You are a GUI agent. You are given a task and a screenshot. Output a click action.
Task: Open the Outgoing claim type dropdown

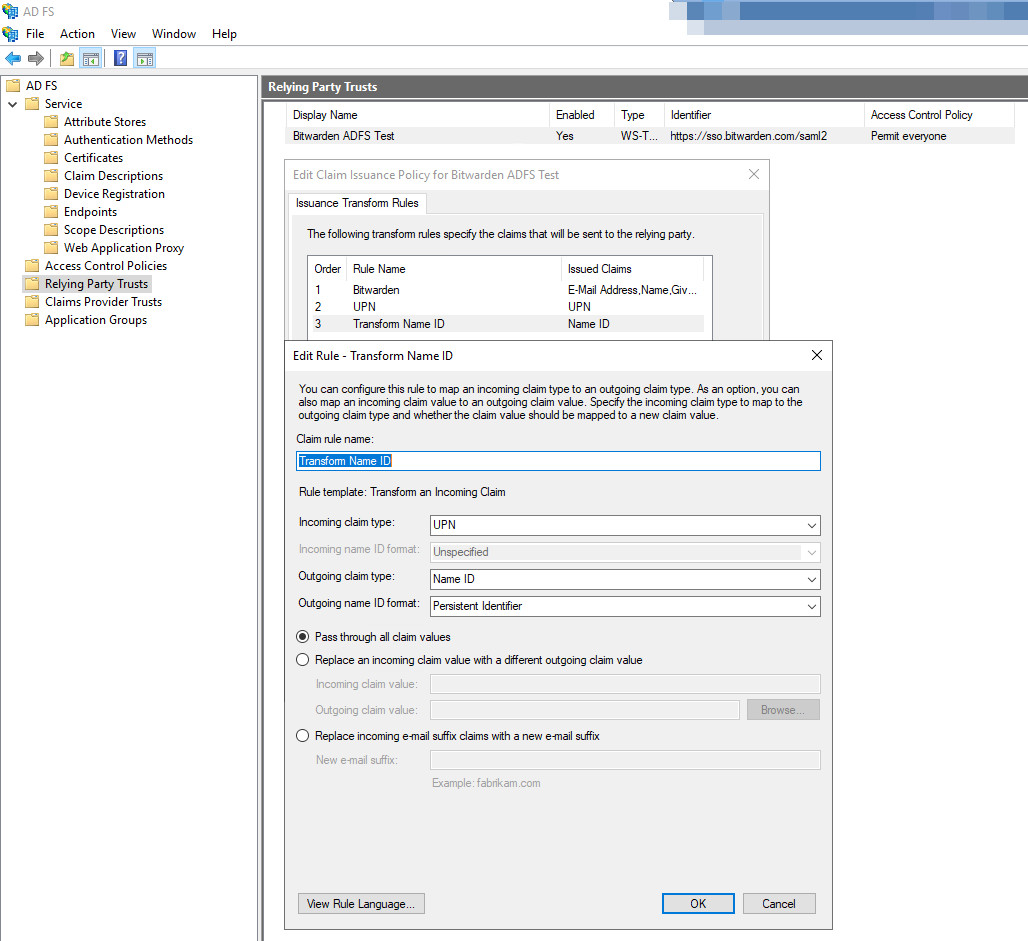(811, 579)
